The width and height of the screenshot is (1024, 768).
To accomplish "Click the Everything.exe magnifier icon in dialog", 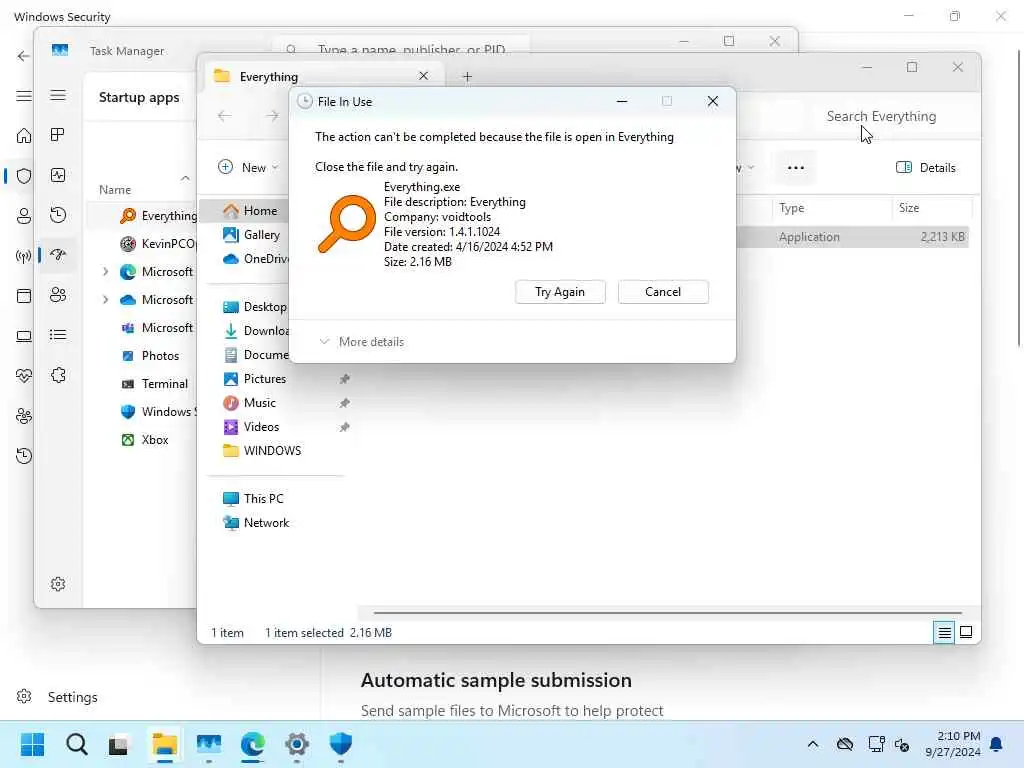I will click(x=347, y=223).
